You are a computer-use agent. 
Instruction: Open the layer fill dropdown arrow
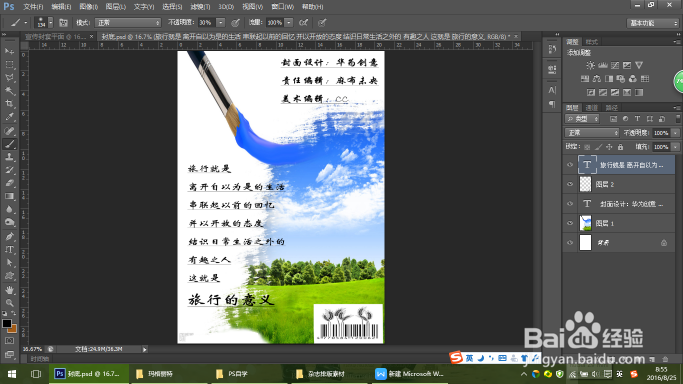click(676, 147)
